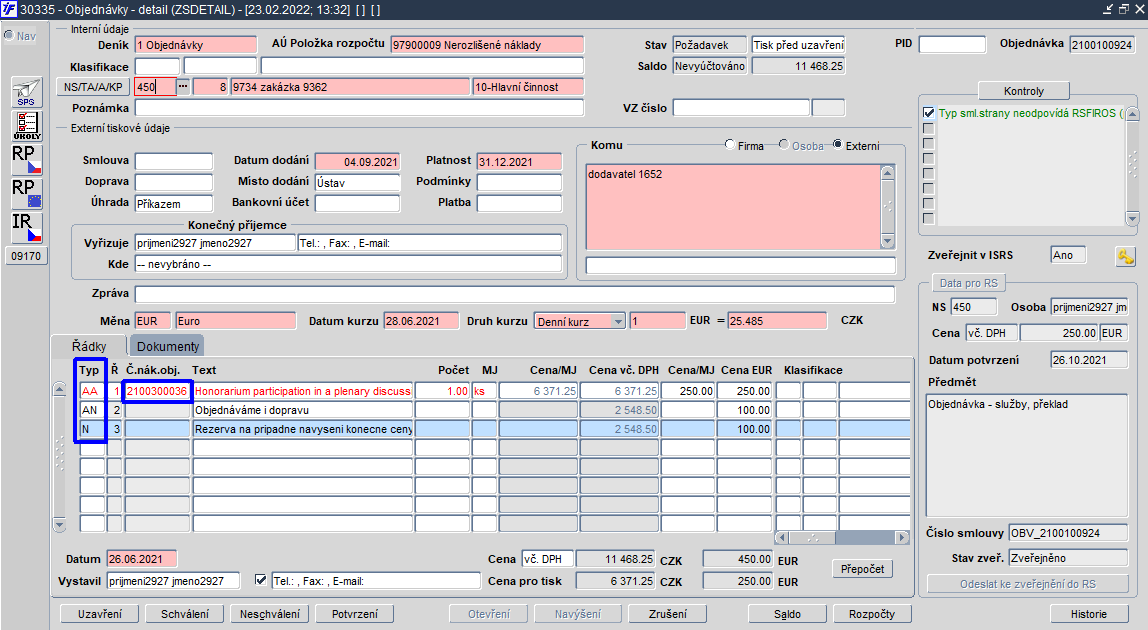Open the SPS paper-plane icon in sidebar
The height and width of the screenshot is (630, 1148).
26,92
